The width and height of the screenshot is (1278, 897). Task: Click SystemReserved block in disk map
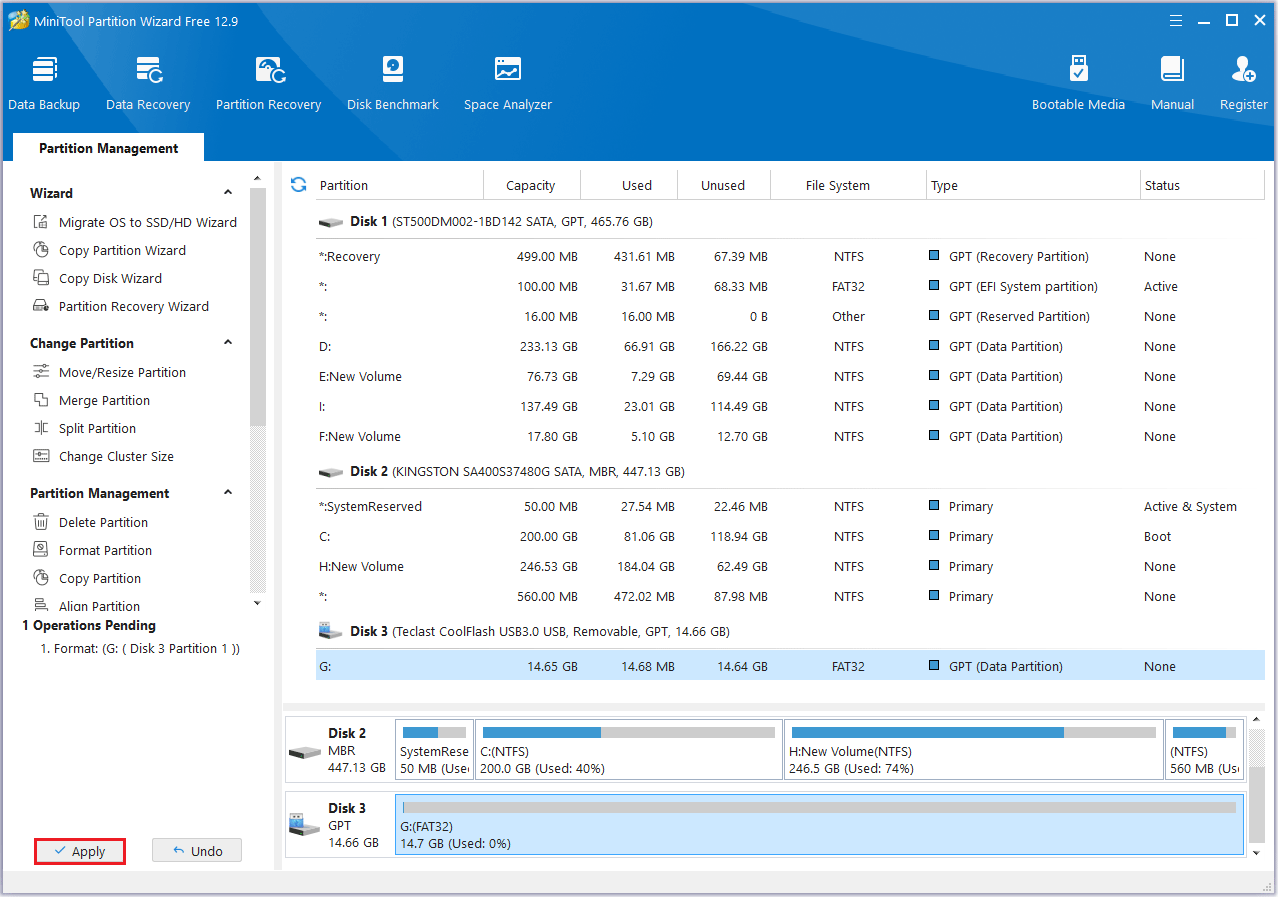point(434,749)
